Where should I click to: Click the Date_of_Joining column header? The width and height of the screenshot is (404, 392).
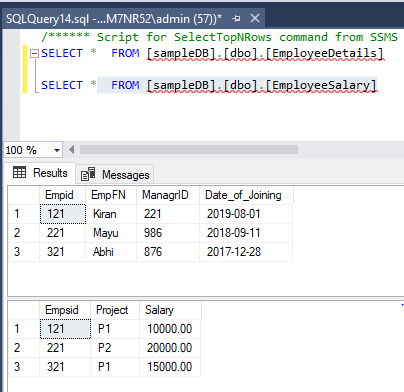click(246, 195)
